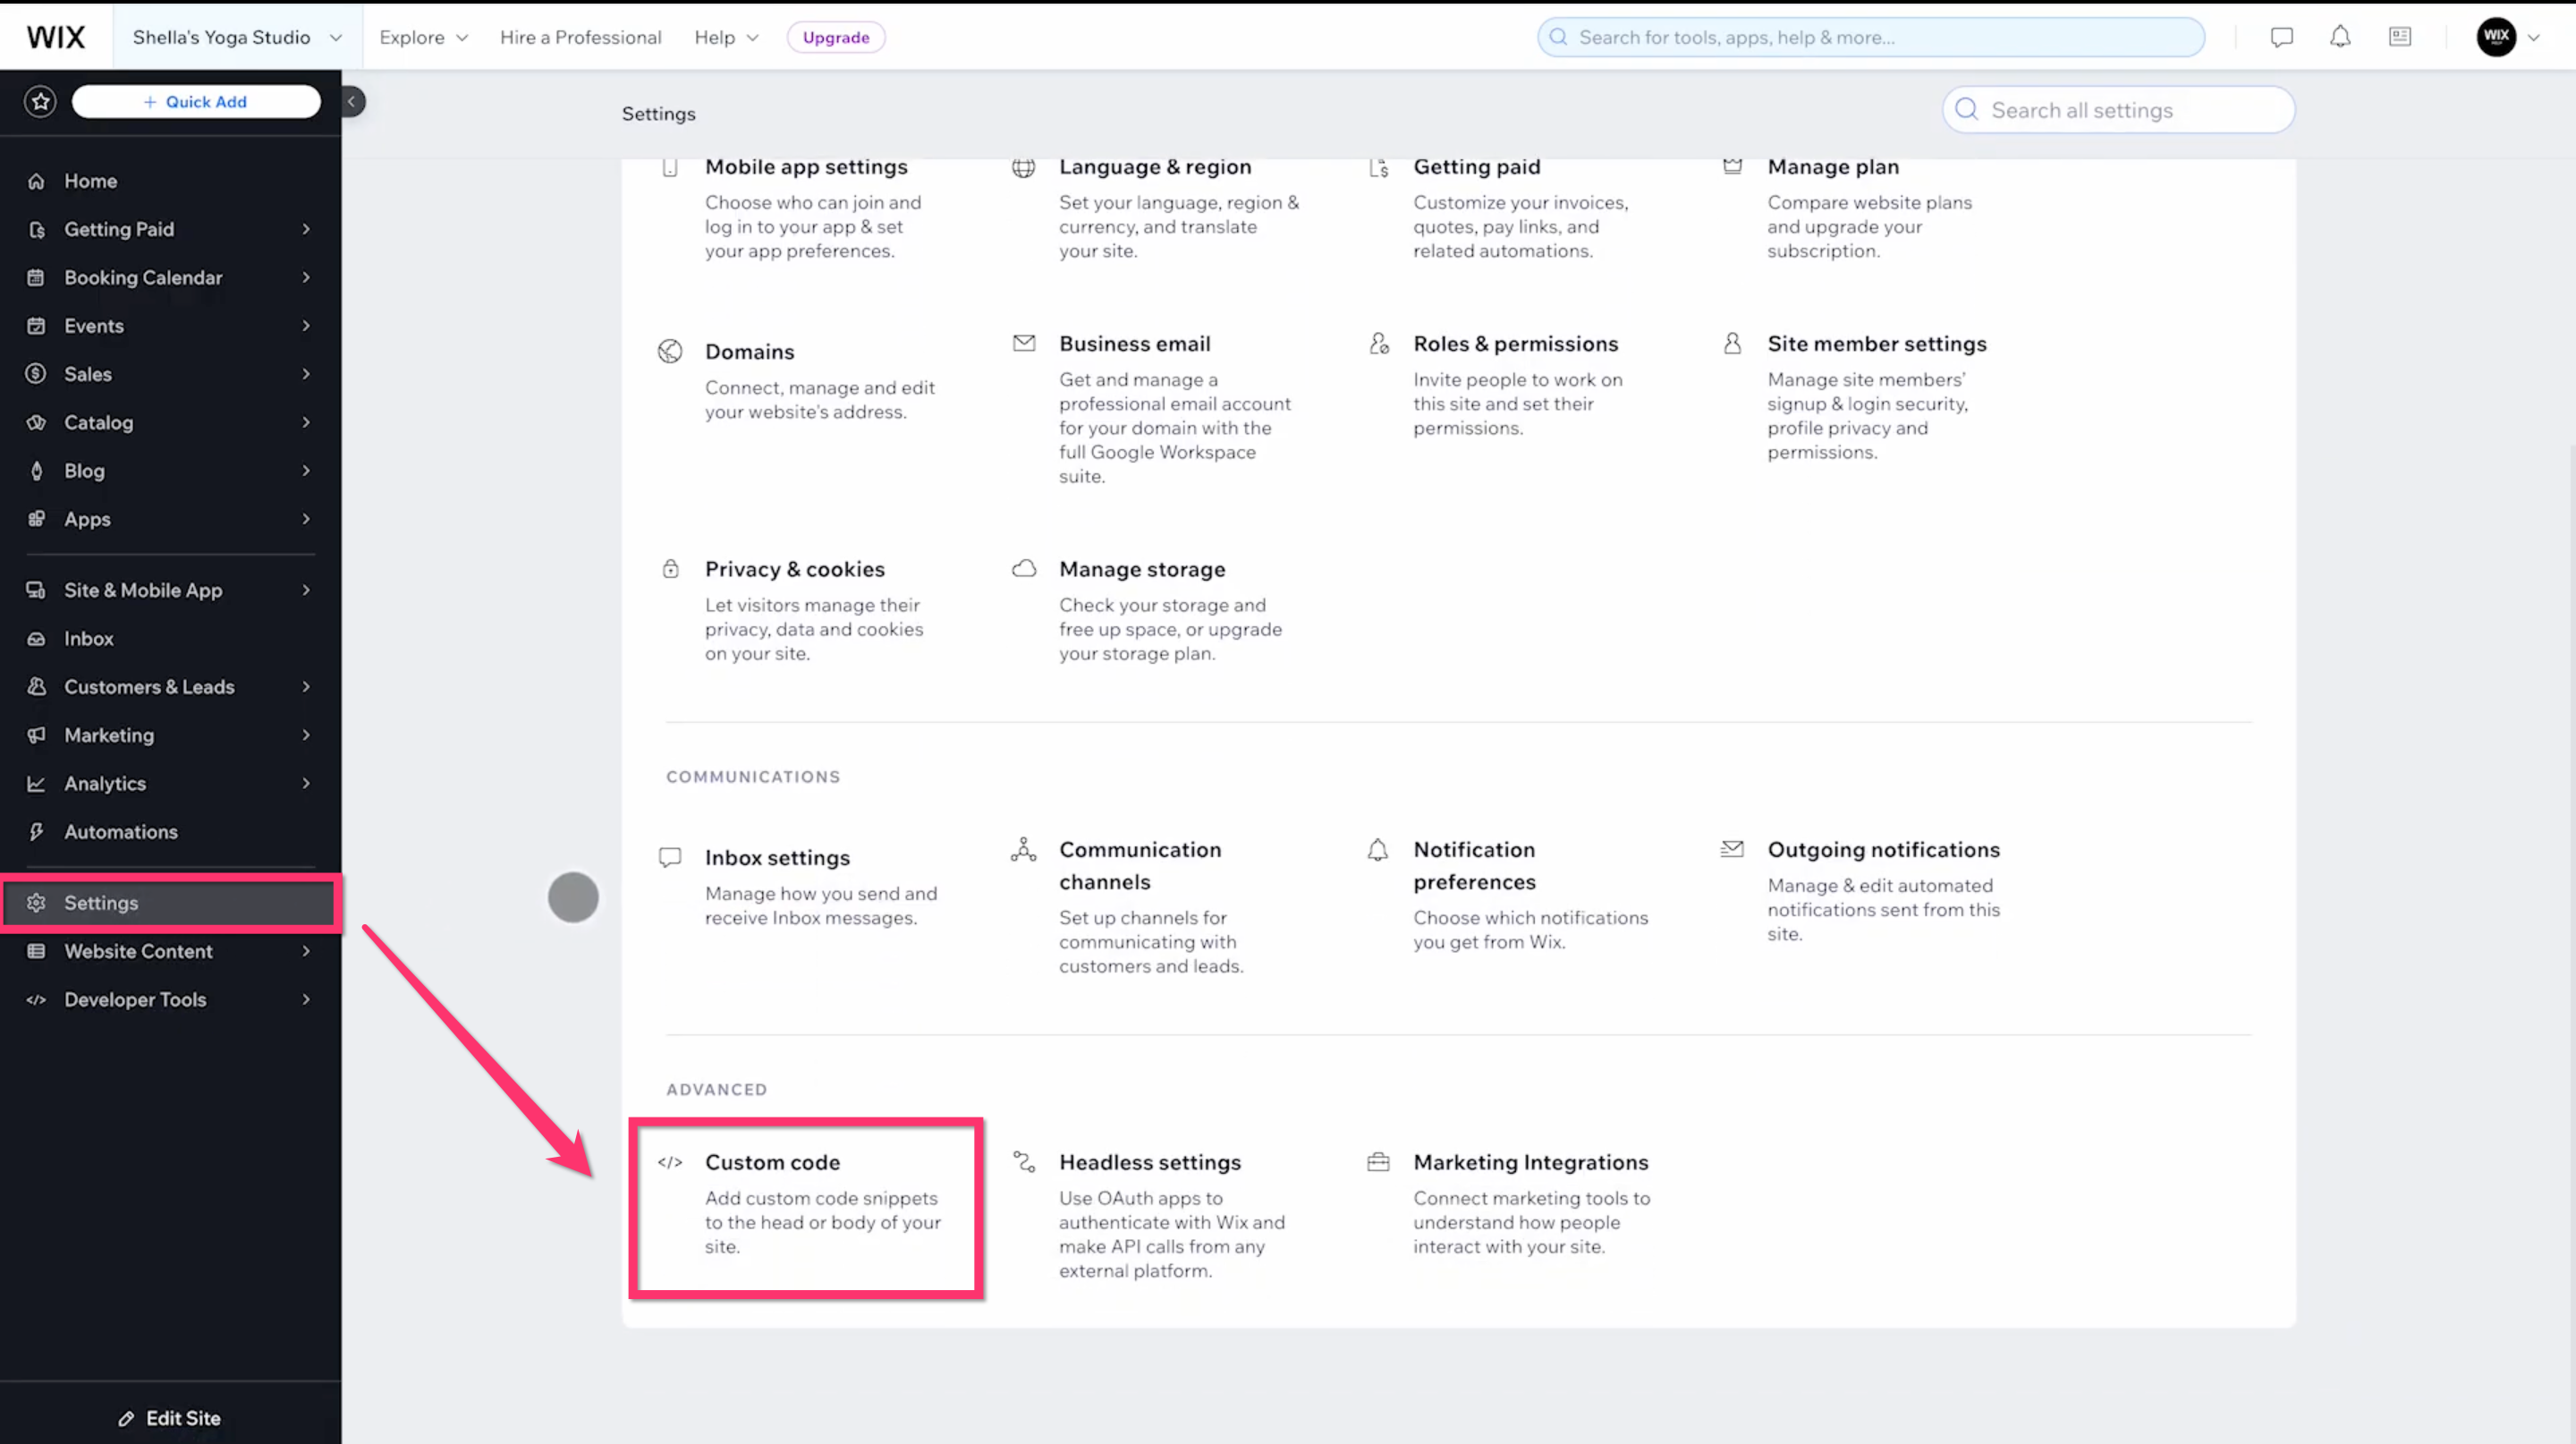Click the news feed icon beside bell
The width and height of the screenshot is (2576, 1444).
pyautogui.click(x=2400, y=37)
